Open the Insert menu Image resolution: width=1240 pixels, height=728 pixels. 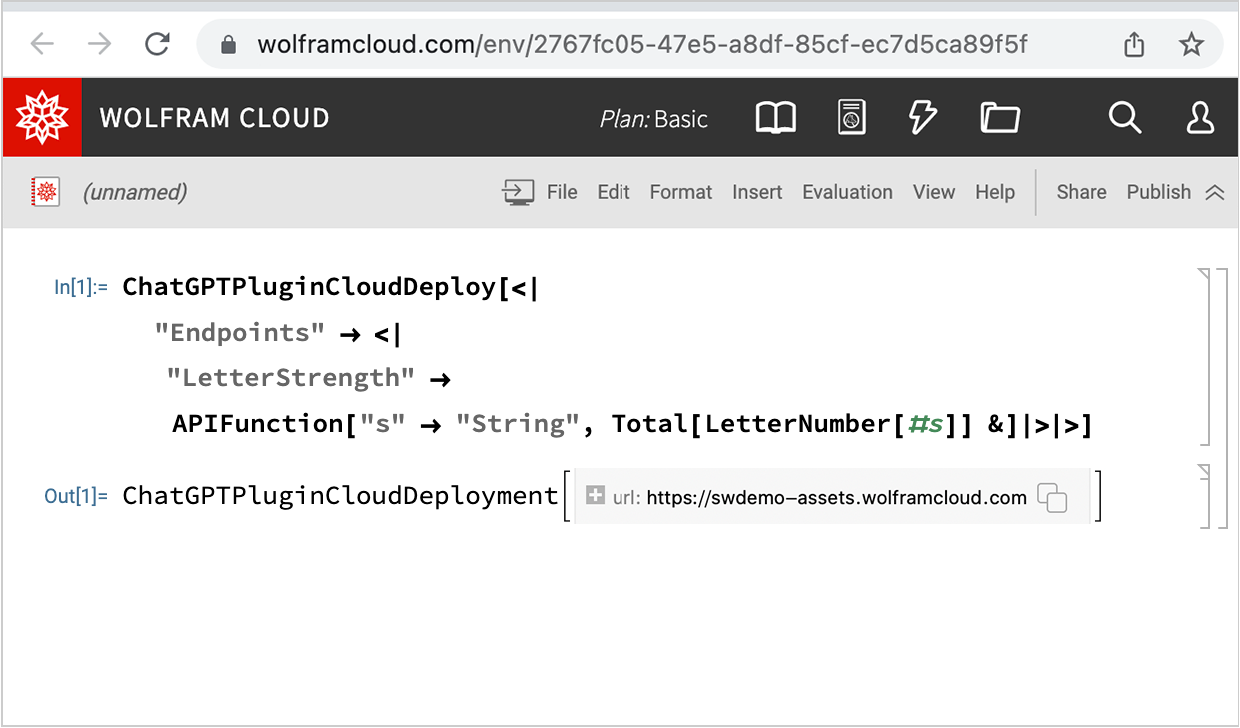click(757, 192)
